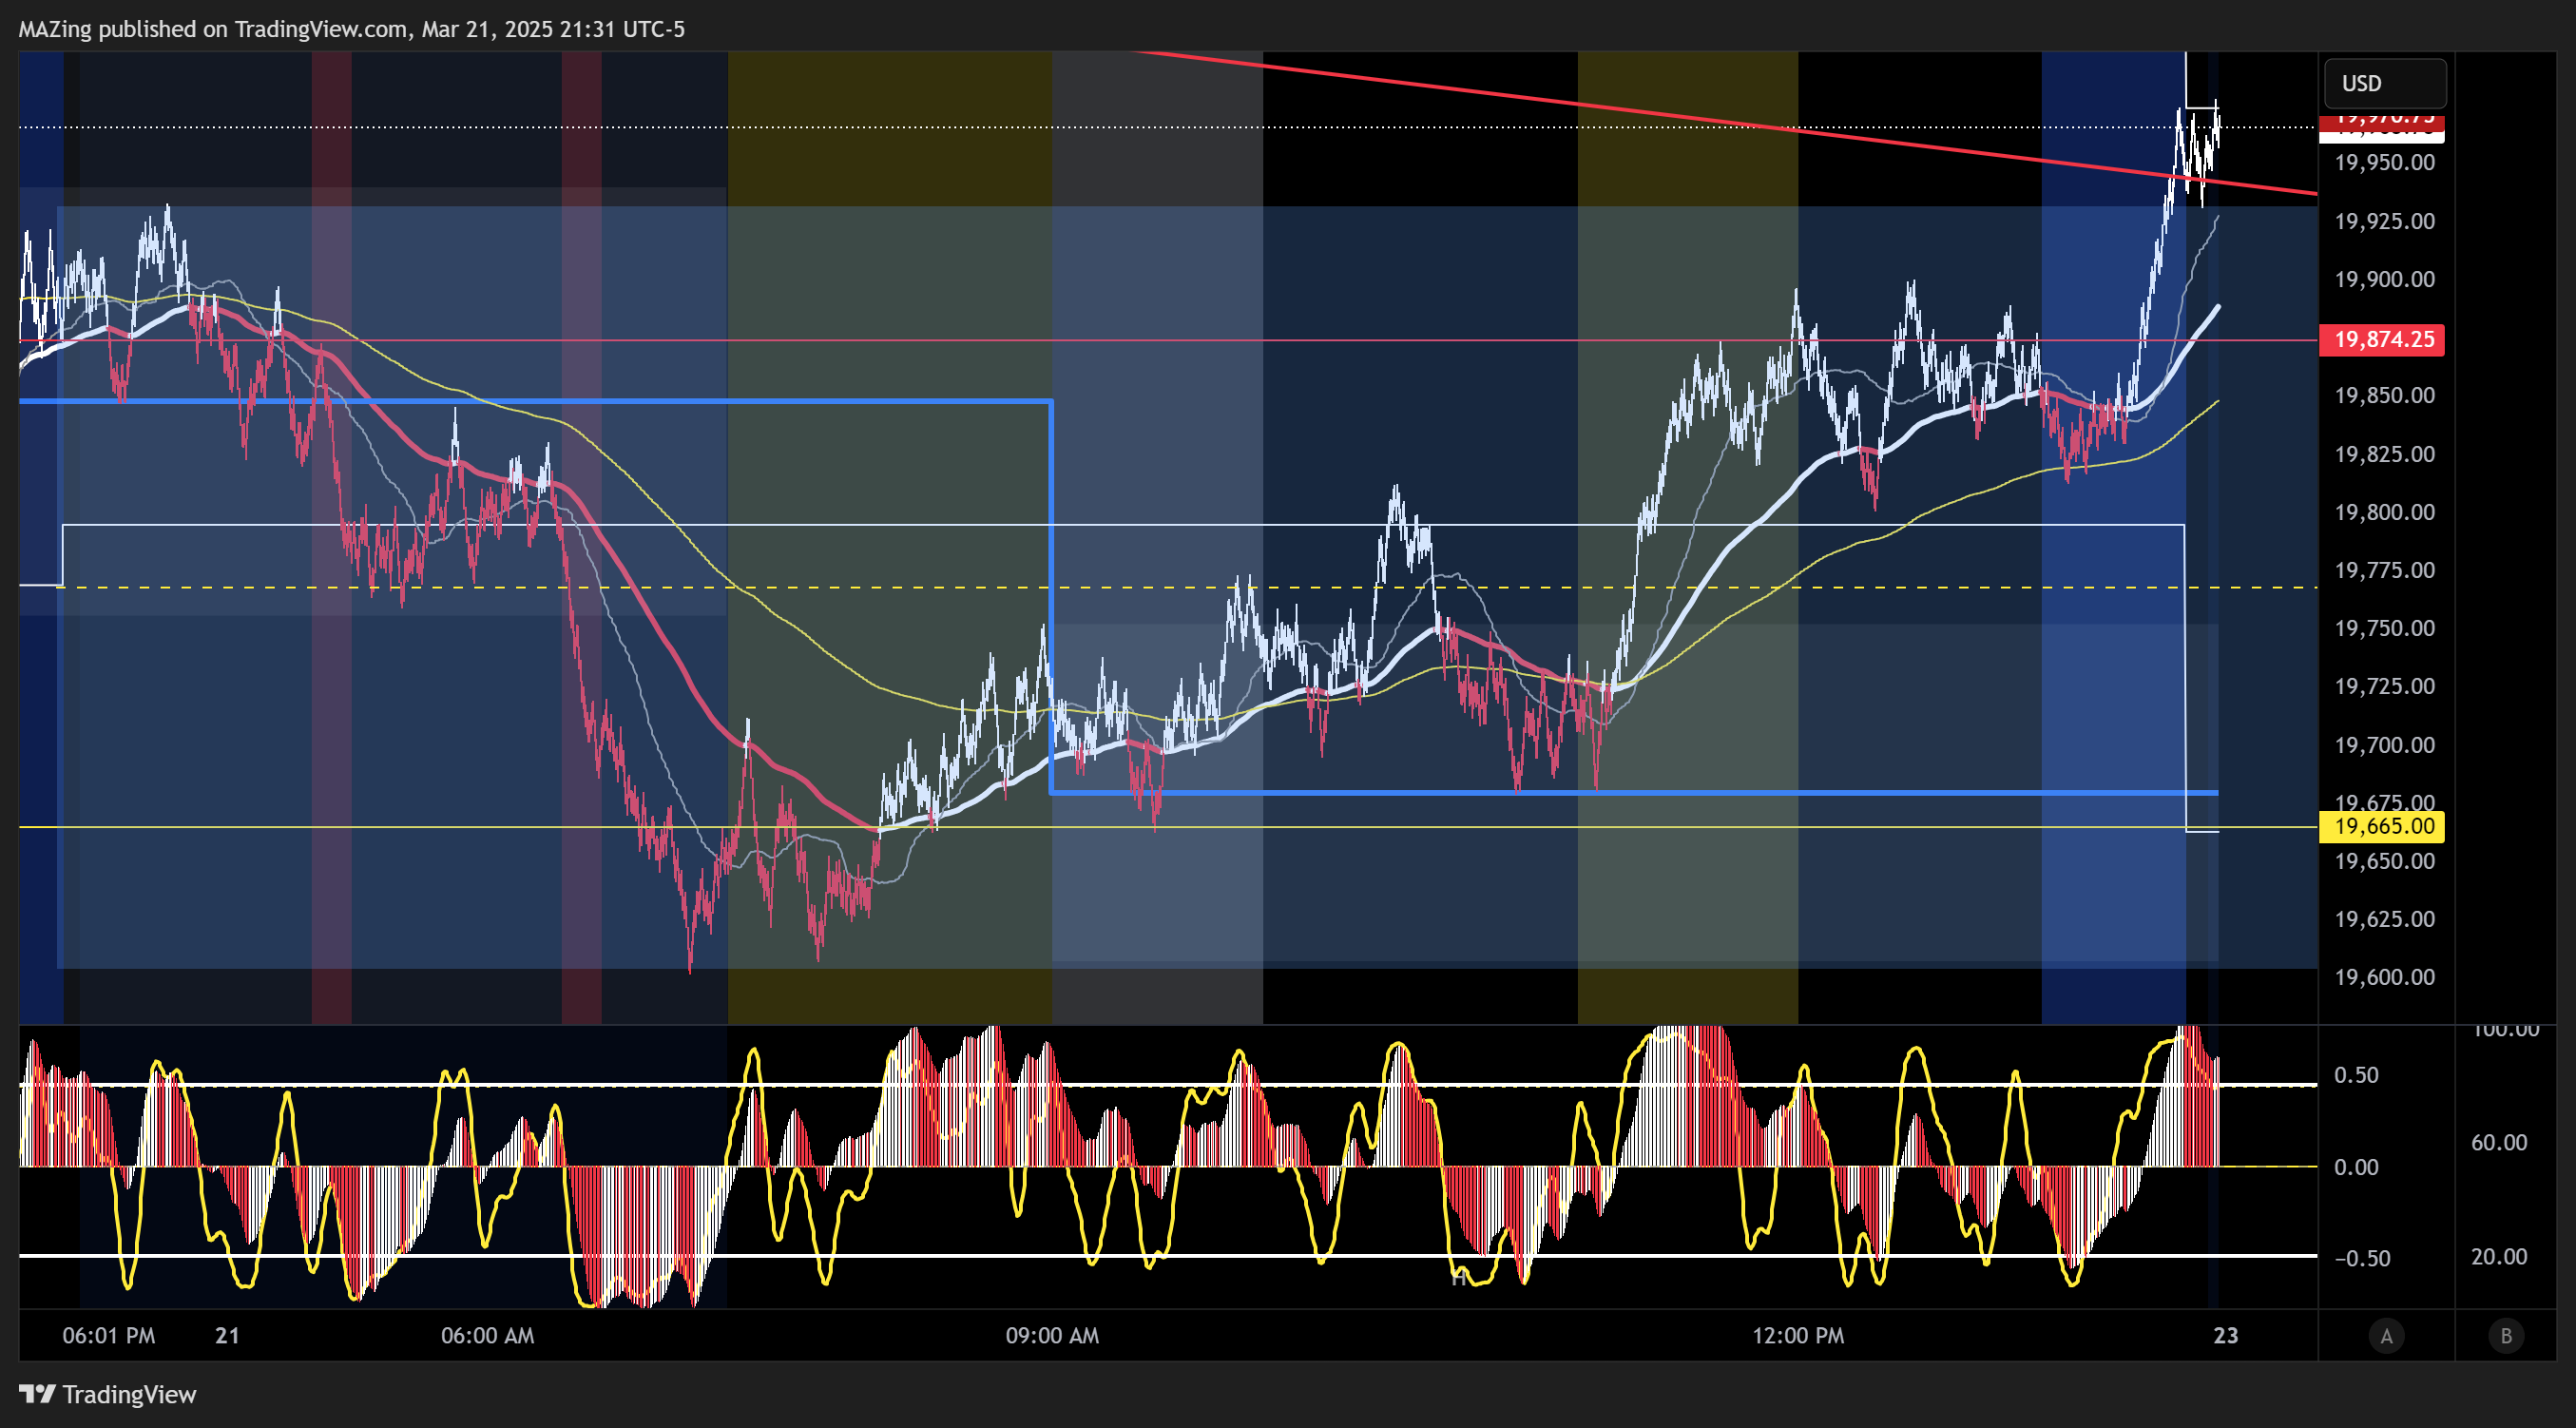Click the 19,925.00 price axis label
2576x1428 pixels.
tap(2384, 221)
